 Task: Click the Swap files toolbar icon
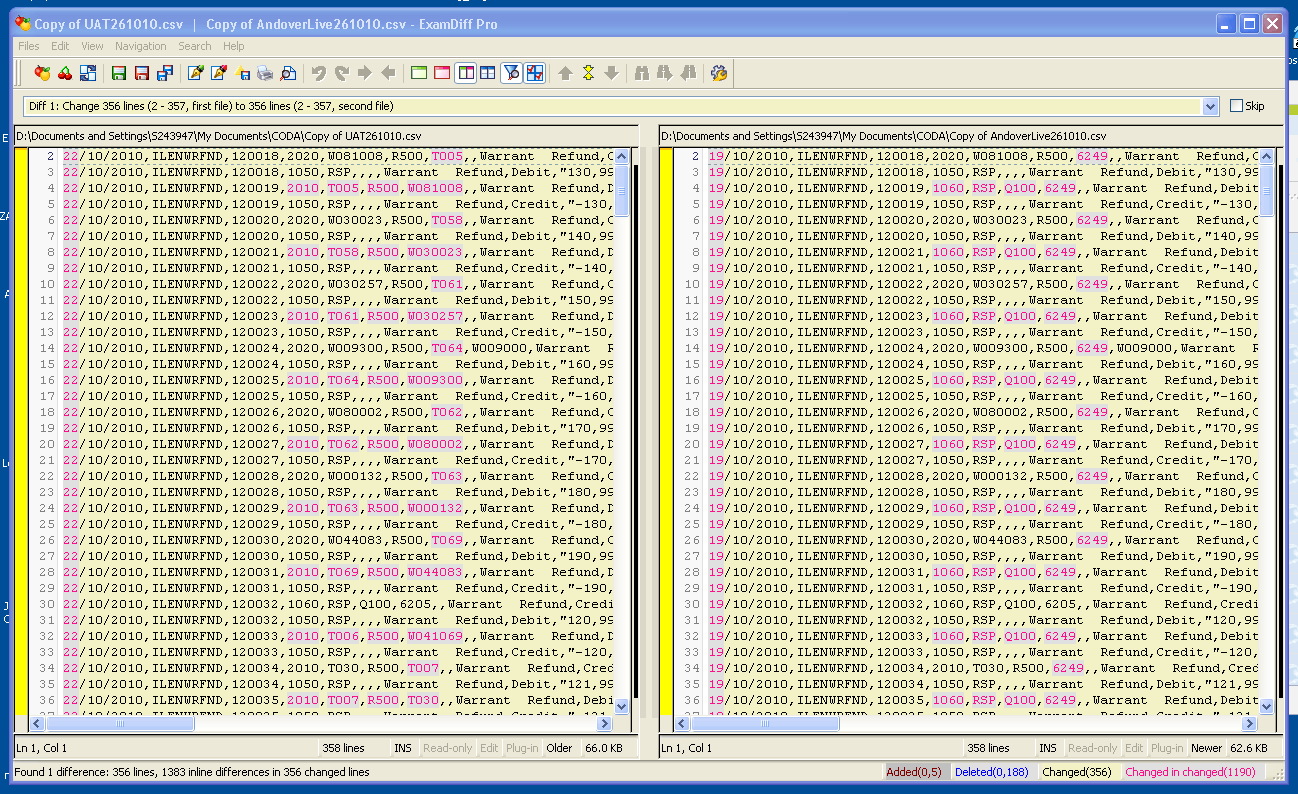tap(88, 73)
